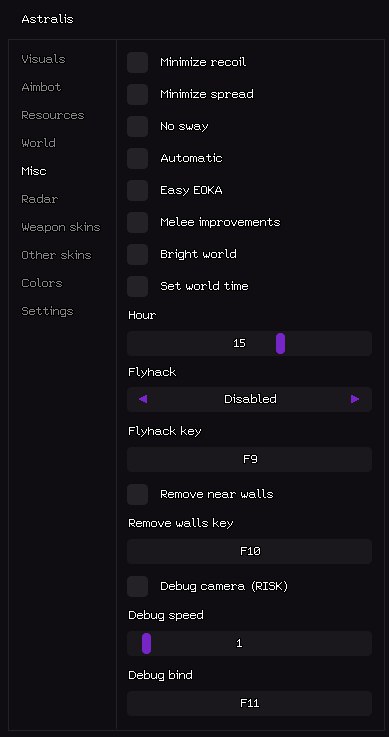389x737 pixels.
Task: Click the left arrow of the Flyhack selector
Action: point(143,399)
